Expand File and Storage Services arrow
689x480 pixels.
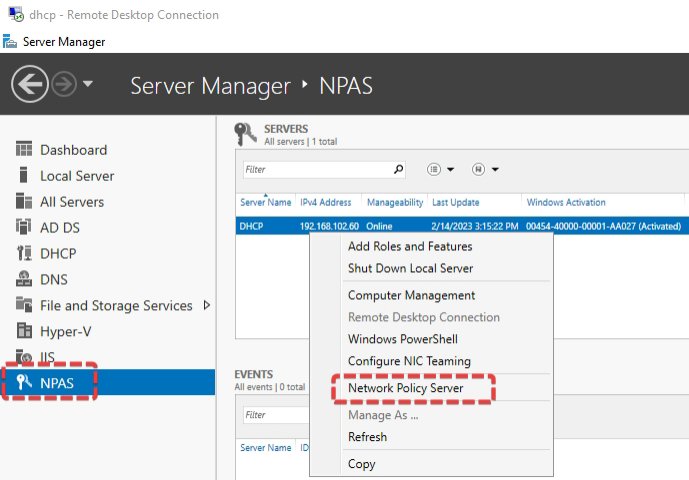(207, 305)
